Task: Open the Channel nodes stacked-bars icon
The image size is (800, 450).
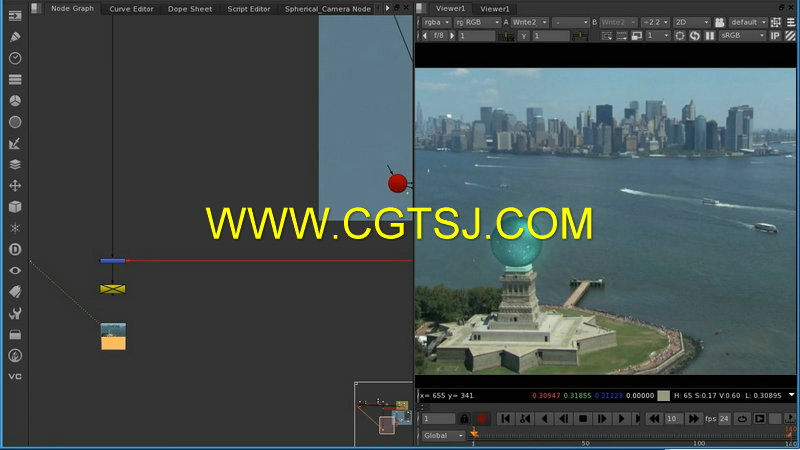Action: tap(15, 80)
